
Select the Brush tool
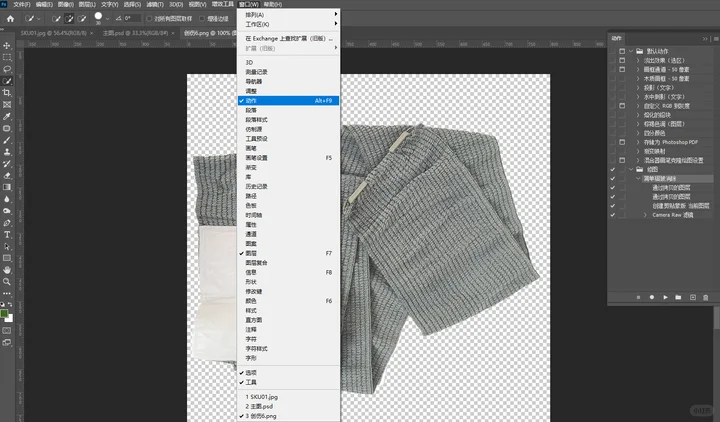(x=7, y=140)
